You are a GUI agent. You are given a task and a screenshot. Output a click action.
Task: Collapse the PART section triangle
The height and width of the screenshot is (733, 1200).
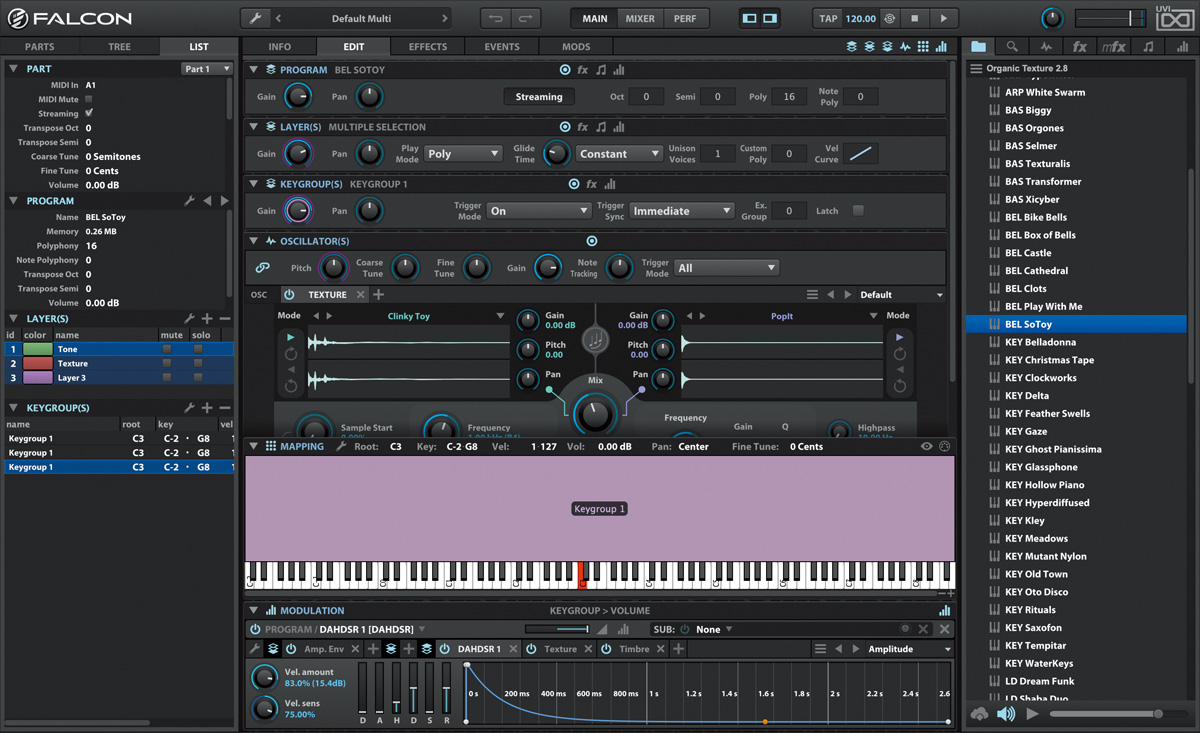point(13,69)
